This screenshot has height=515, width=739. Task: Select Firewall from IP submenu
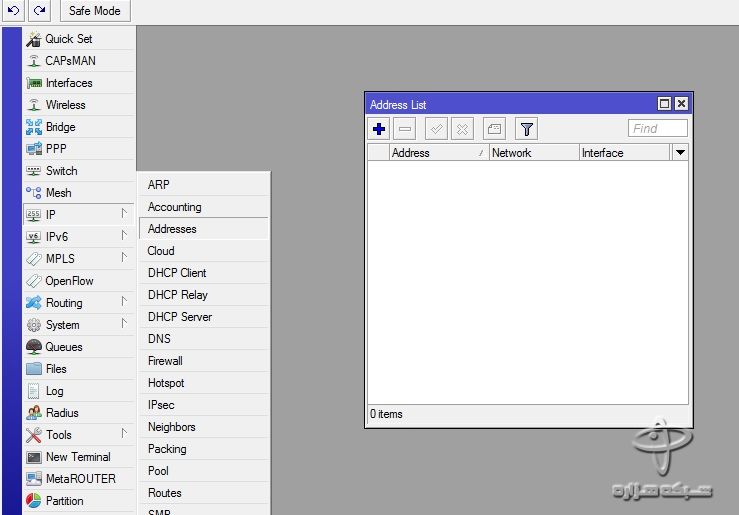pos(204,361)
